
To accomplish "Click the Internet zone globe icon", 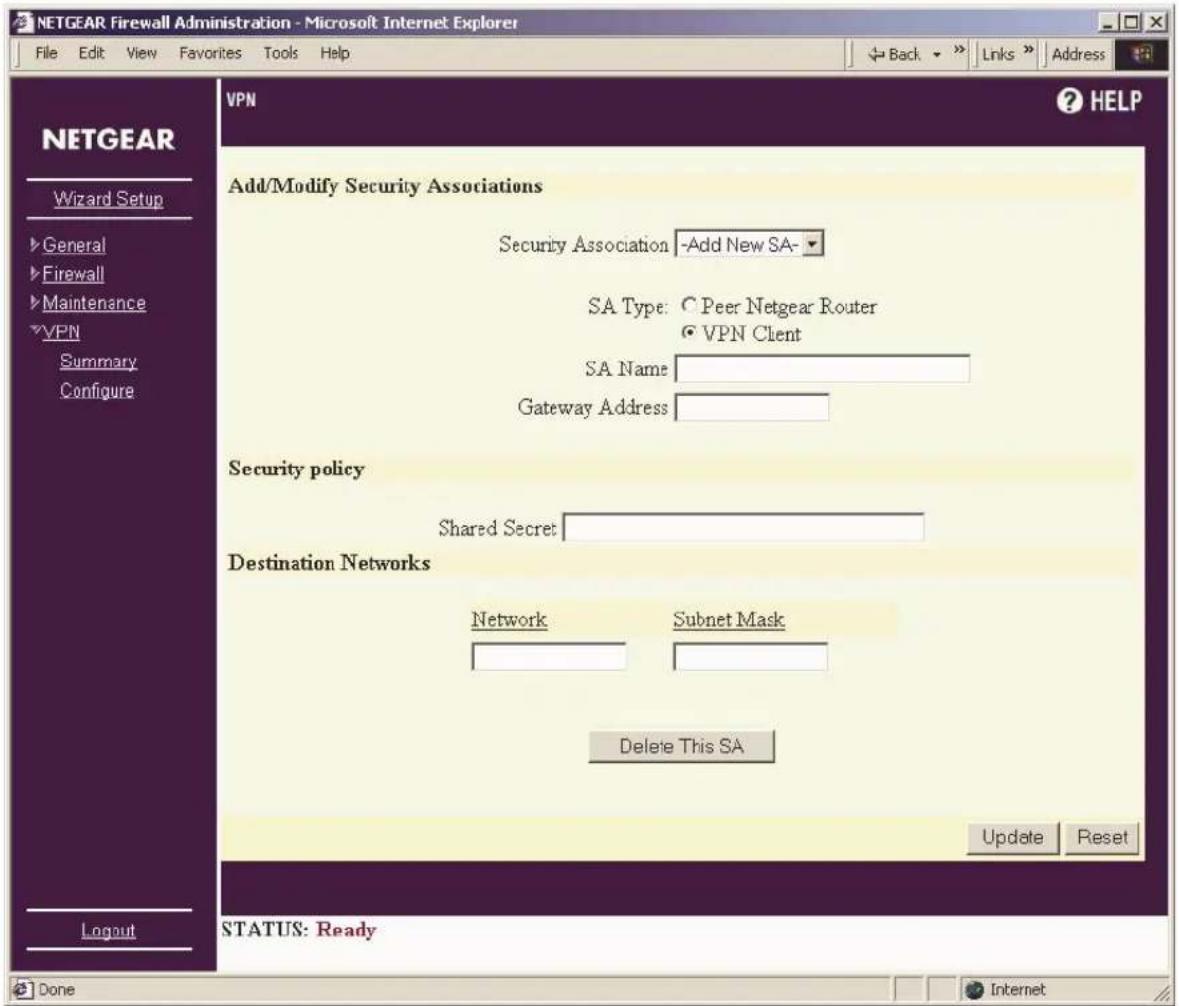I will click(974, 989).
